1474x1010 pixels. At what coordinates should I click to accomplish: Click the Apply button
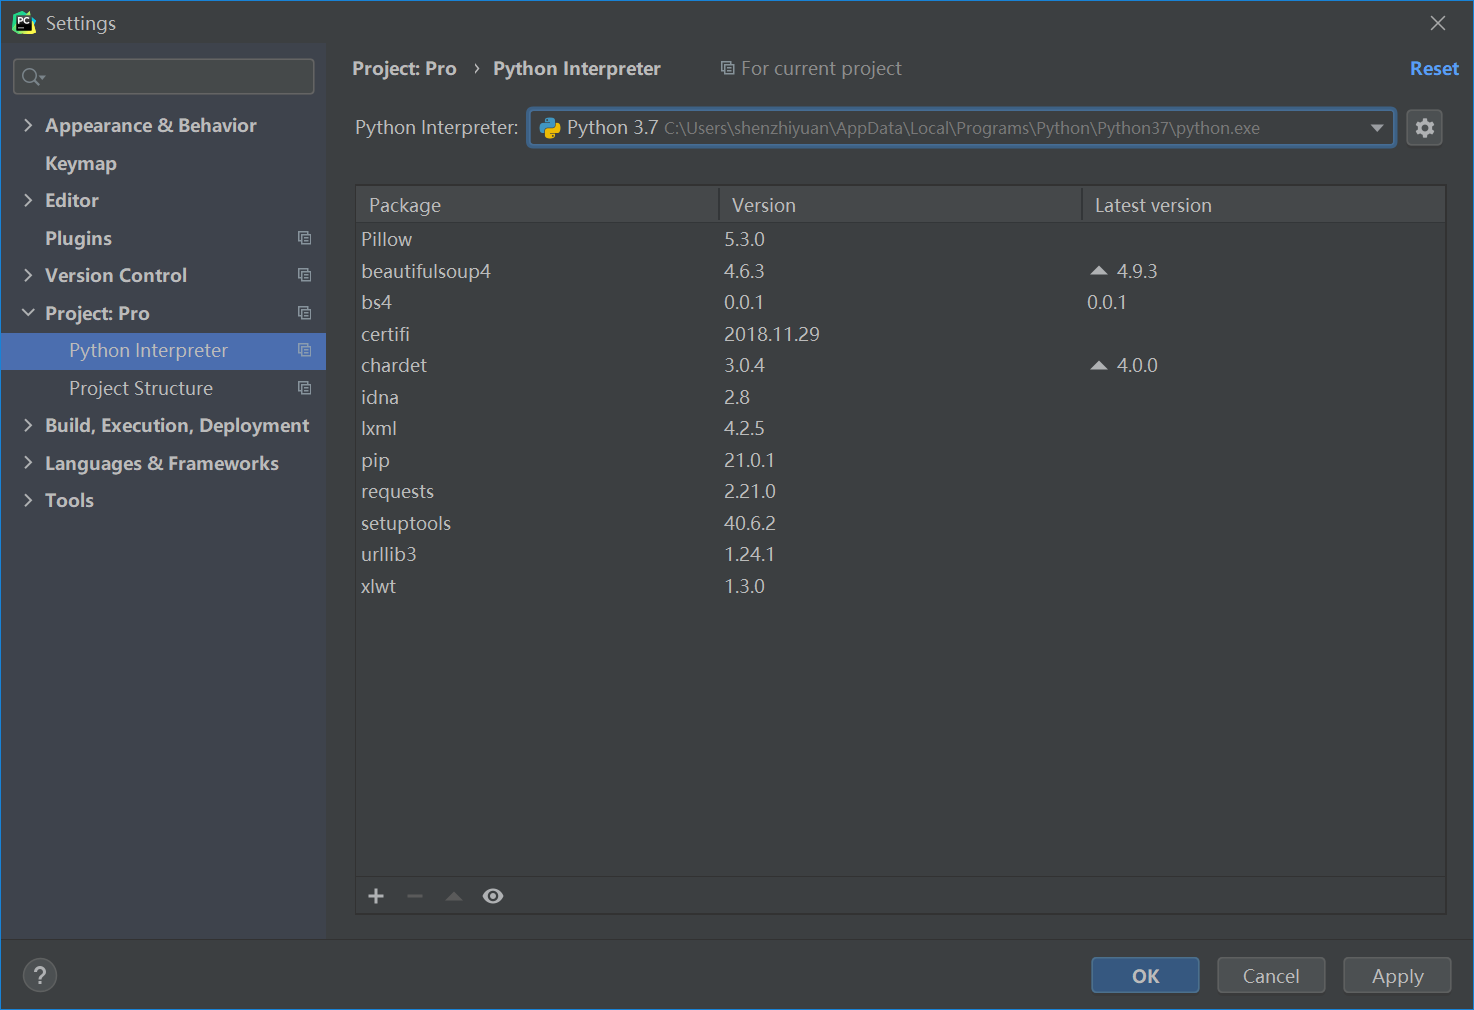[x=1397, y=975]
